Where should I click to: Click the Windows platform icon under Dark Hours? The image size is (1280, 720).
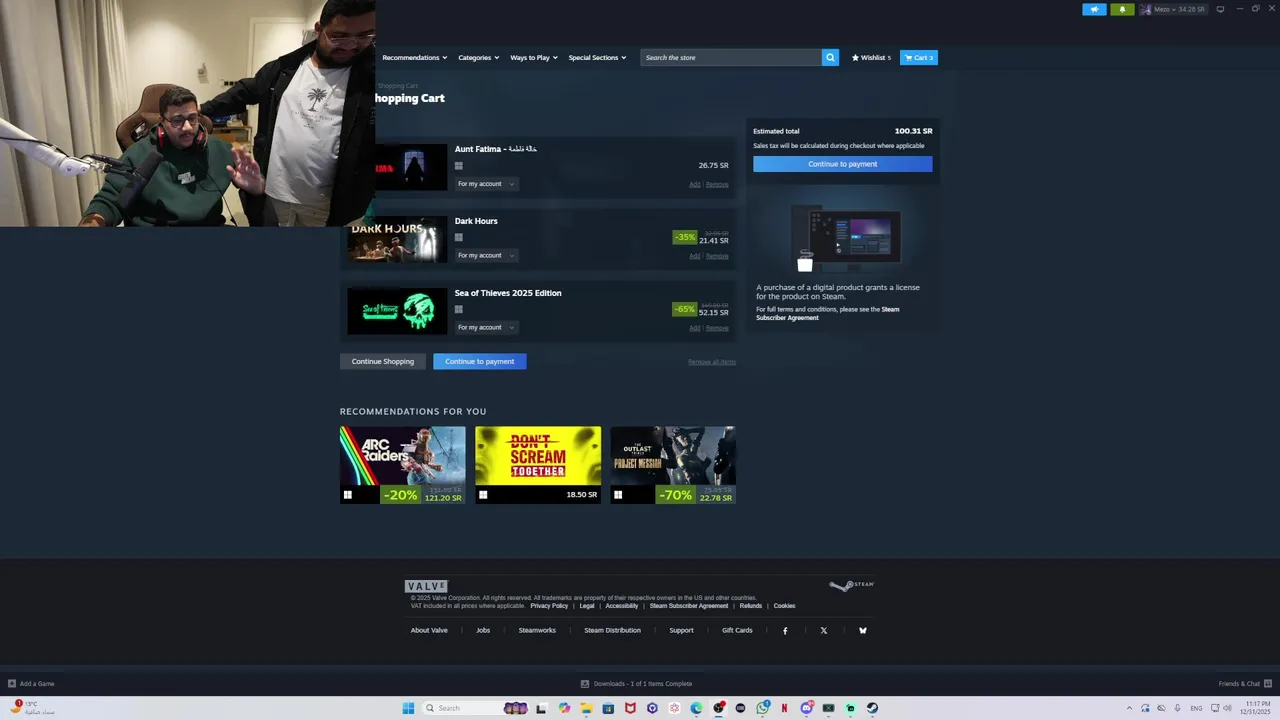pyautogui.click(x=459, y=237)
